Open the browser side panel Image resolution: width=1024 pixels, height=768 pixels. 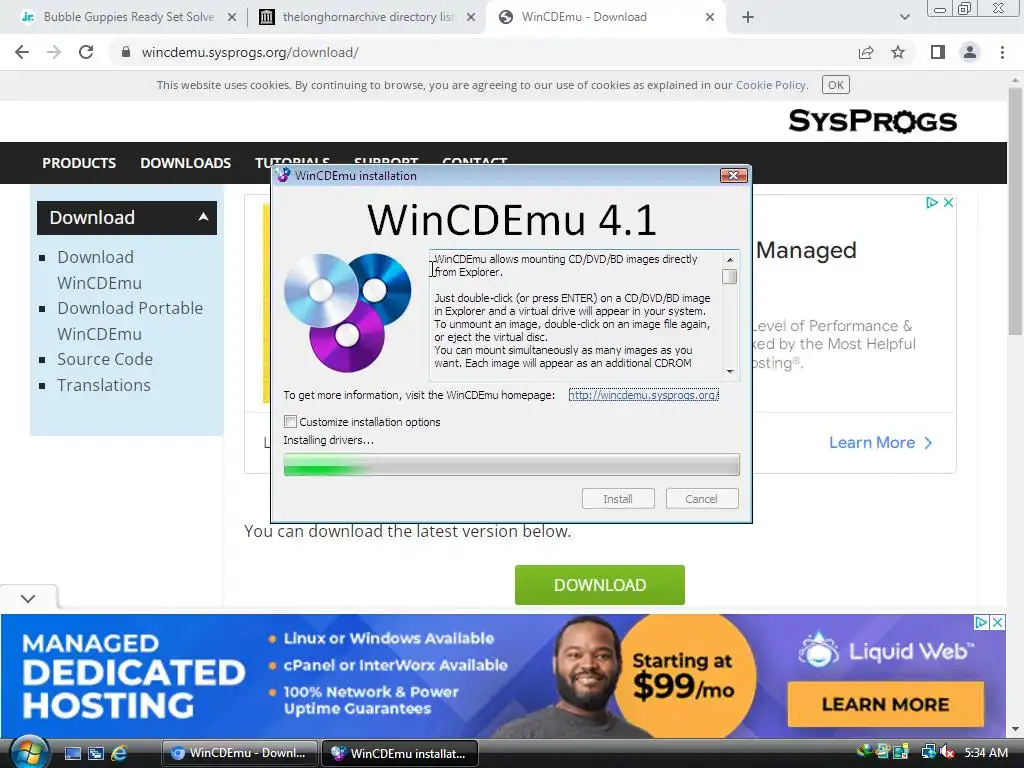coord(938,52)
